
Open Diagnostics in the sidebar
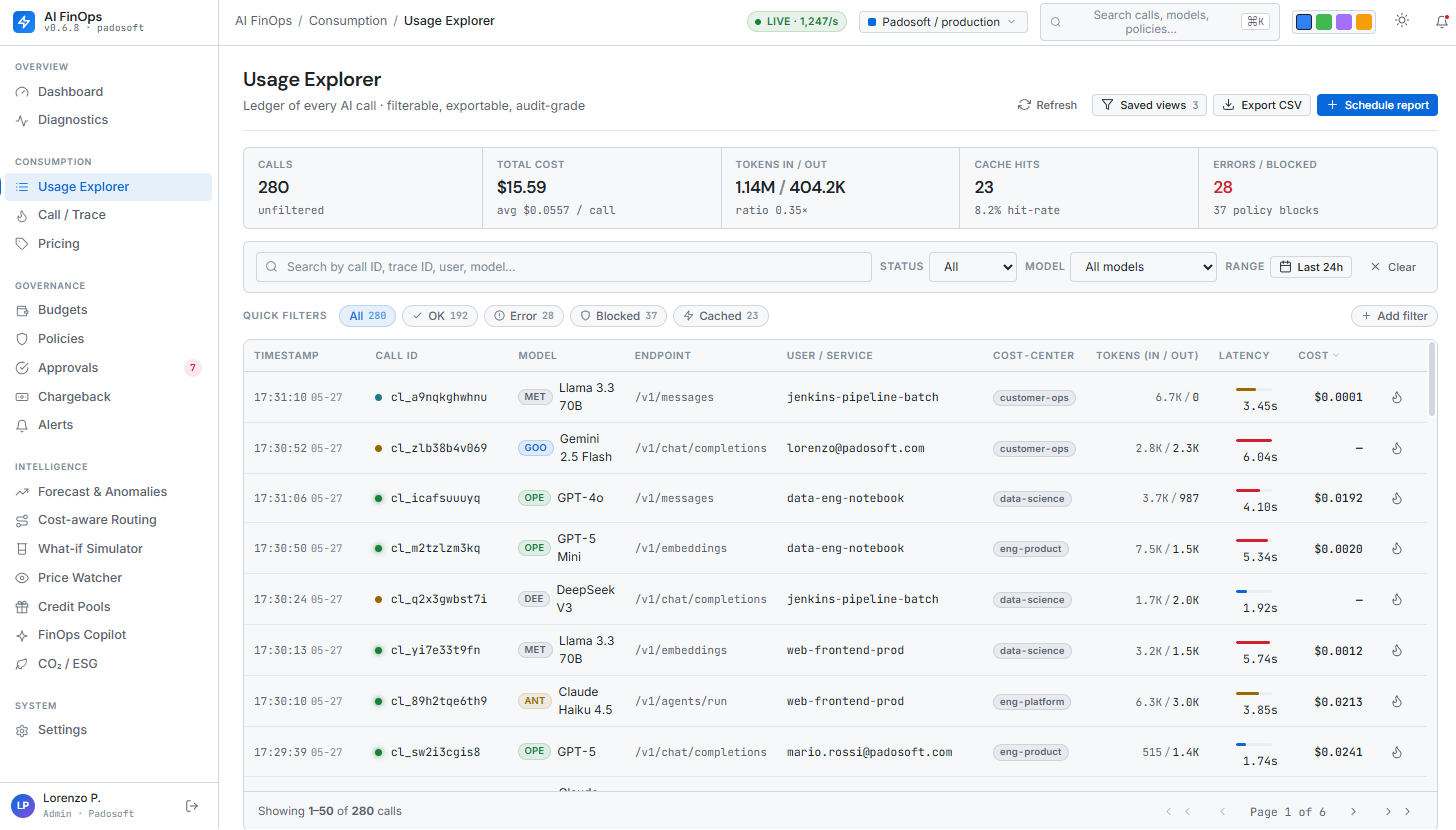coord(108,120)
